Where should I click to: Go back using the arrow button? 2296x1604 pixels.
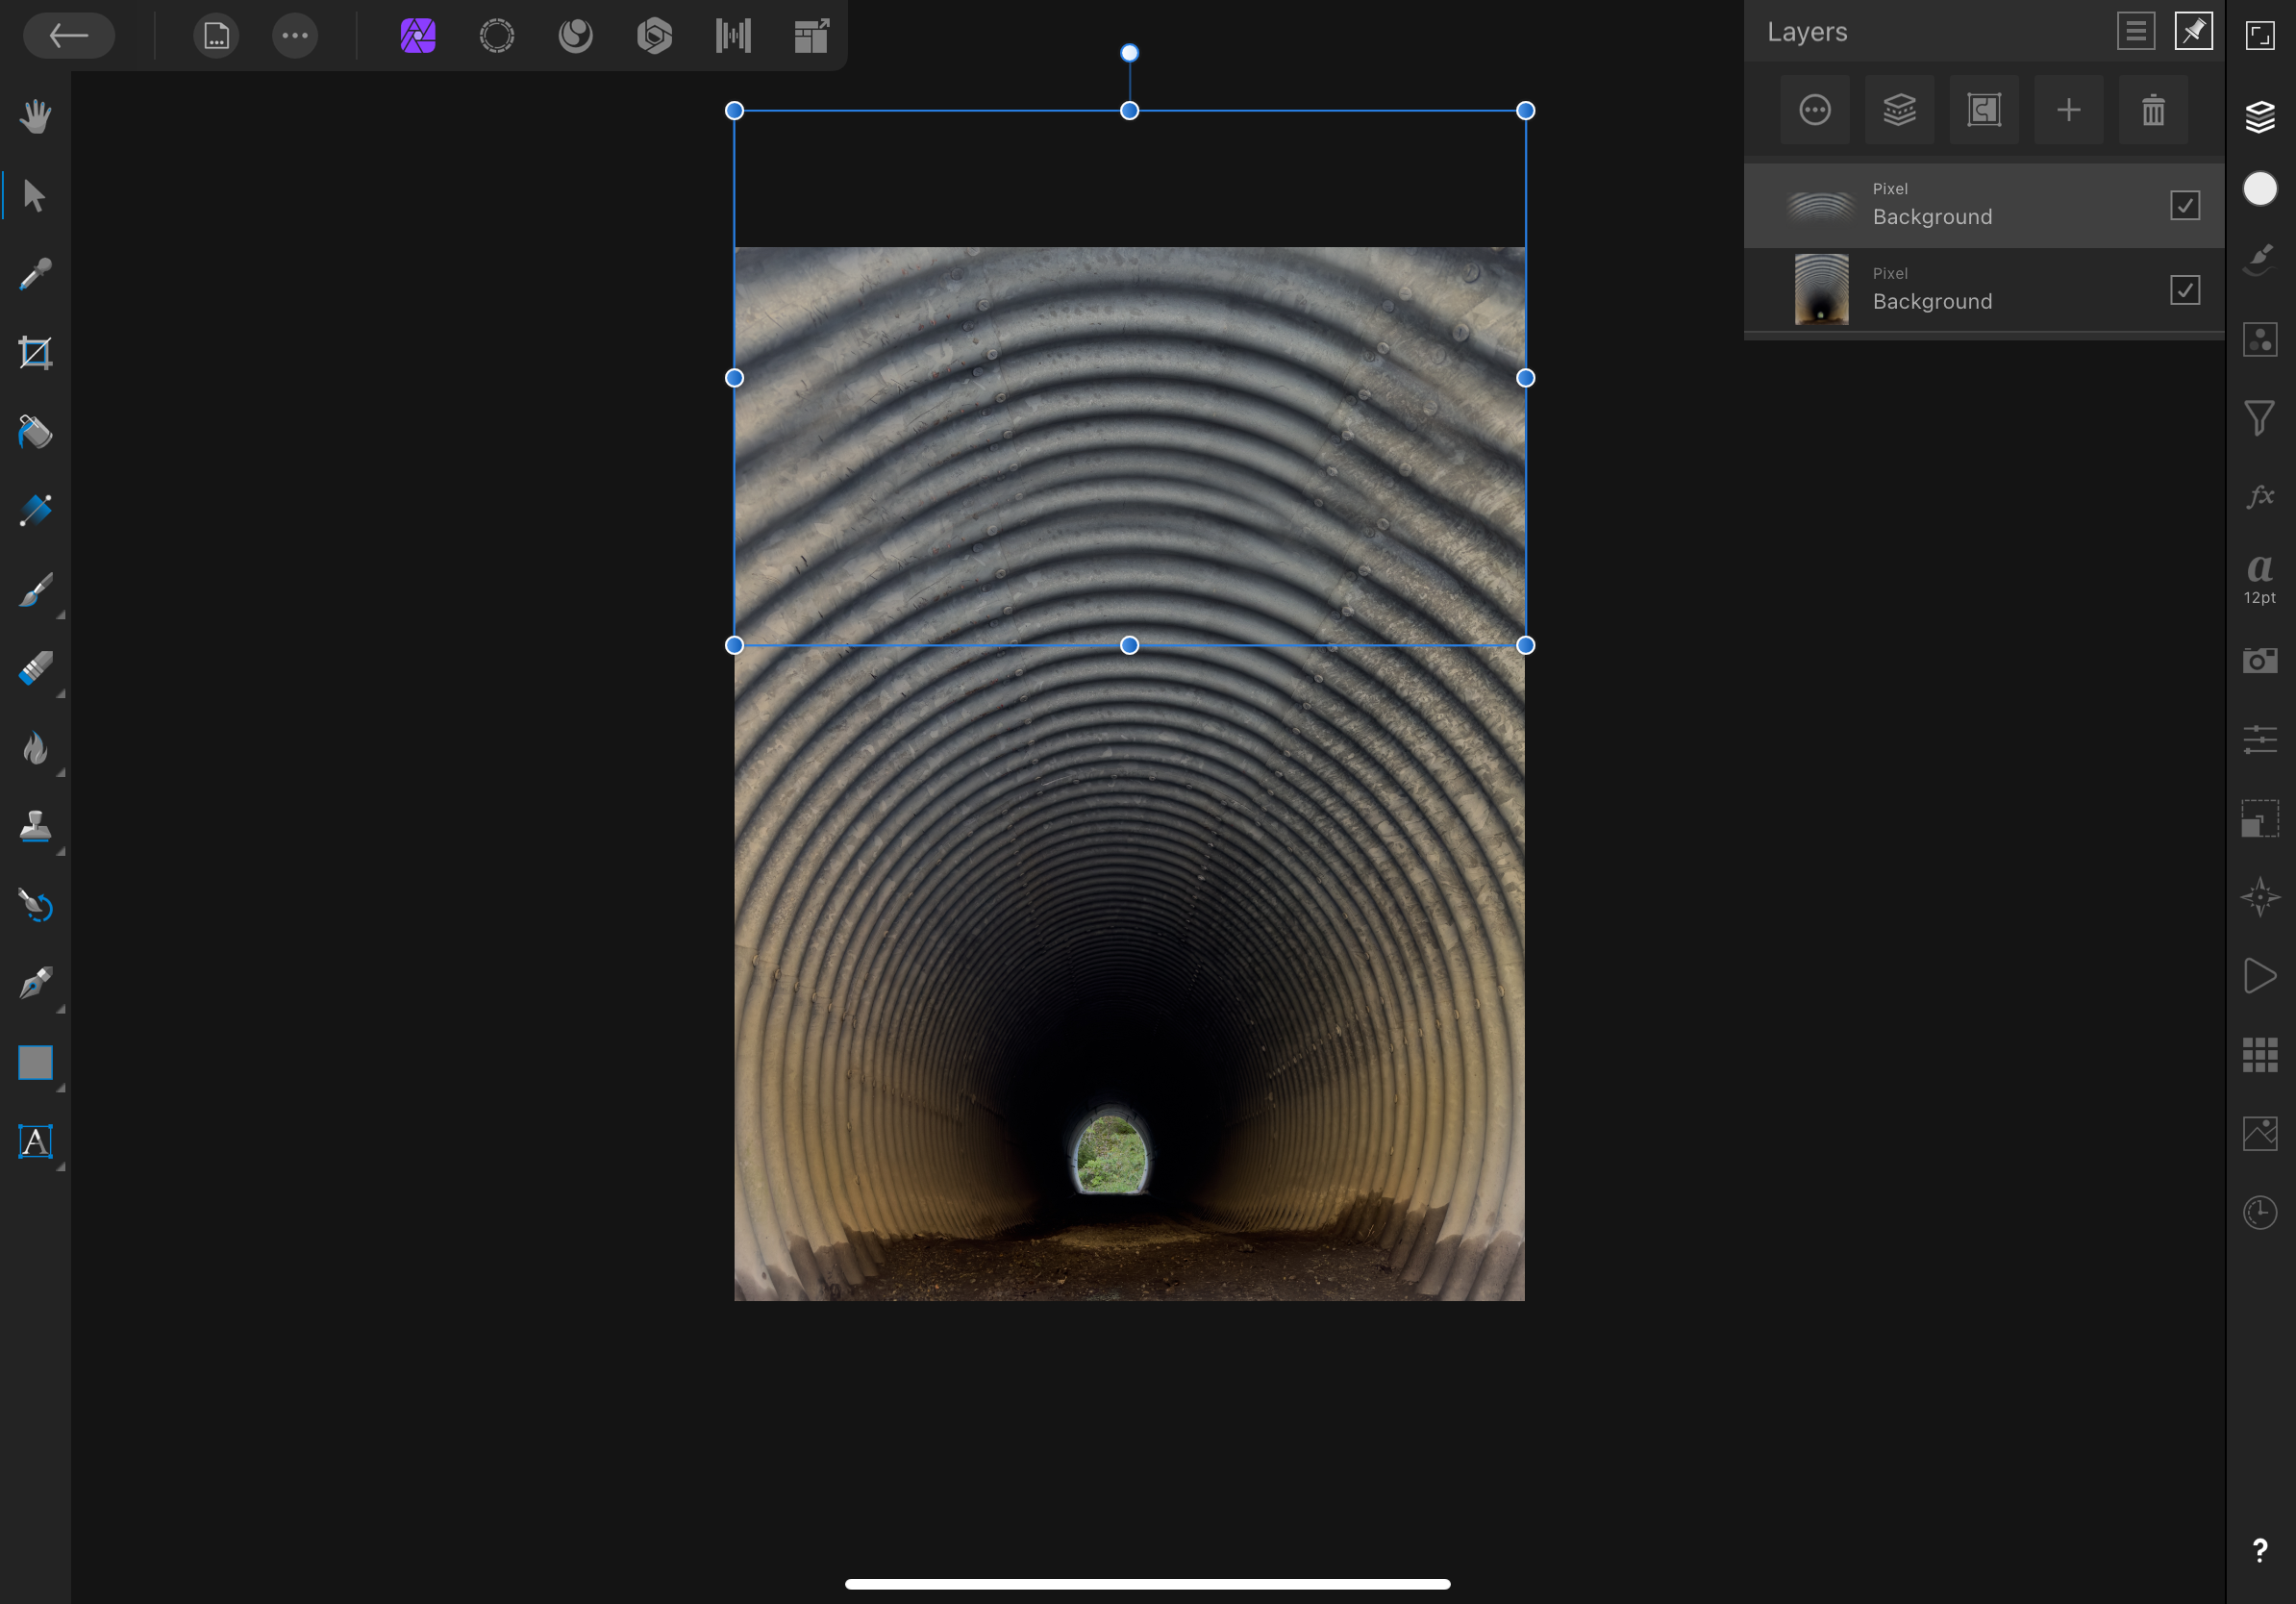coord(68,36)
